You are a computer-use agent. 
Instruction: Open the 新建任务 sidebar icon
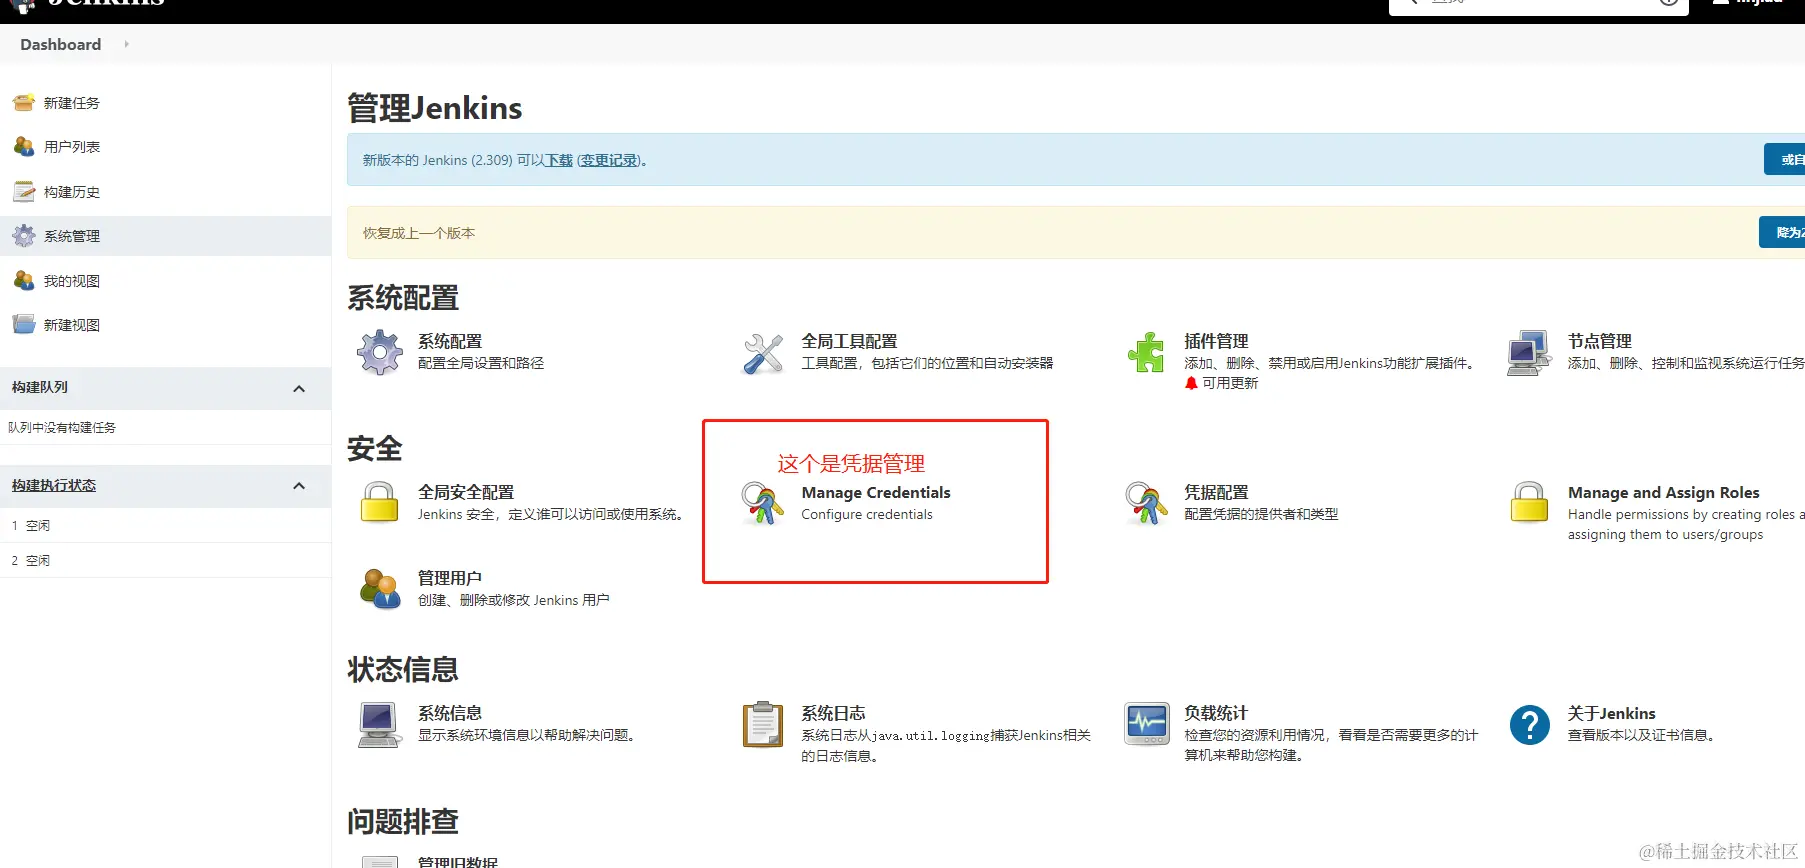(x=24, y=102)
